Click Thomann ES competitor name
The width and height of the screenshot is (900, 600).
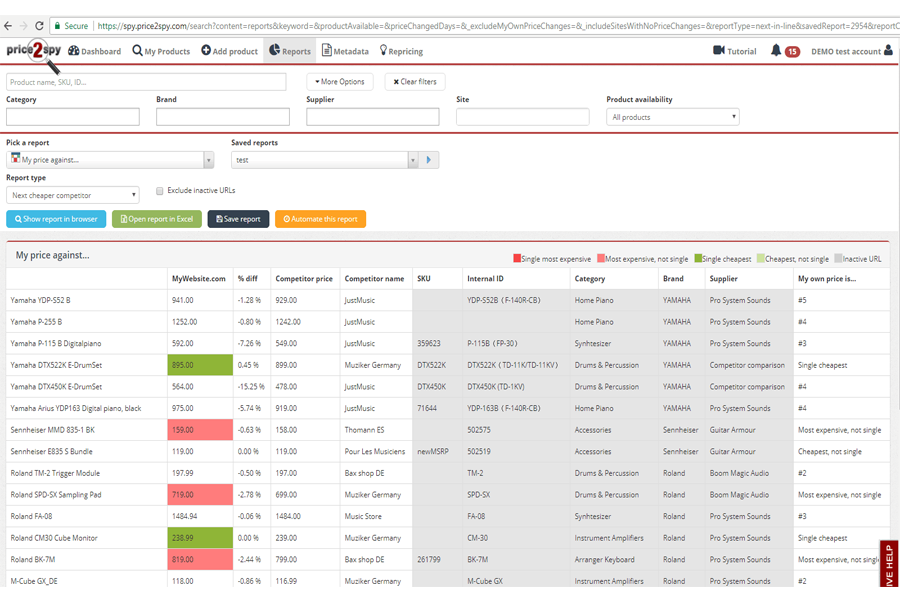(364, 430)
